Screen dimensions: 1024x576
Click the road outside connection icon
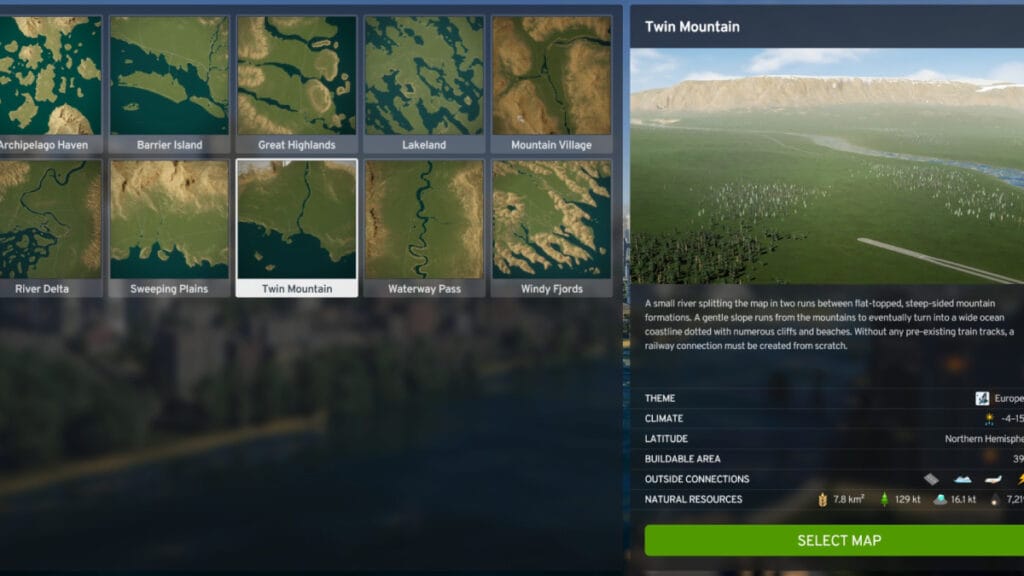[931, 479]
